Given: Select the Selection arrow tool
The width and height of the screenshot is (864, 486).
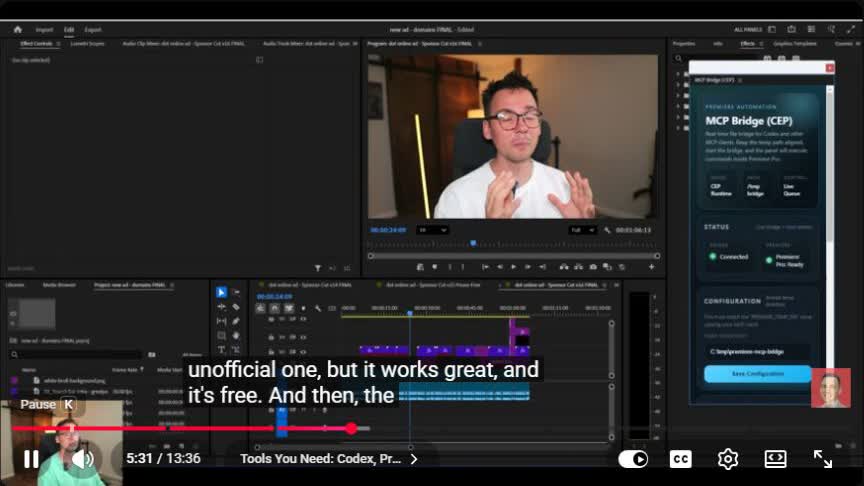Looking at the screenshot, I should (x=221, y=292).
